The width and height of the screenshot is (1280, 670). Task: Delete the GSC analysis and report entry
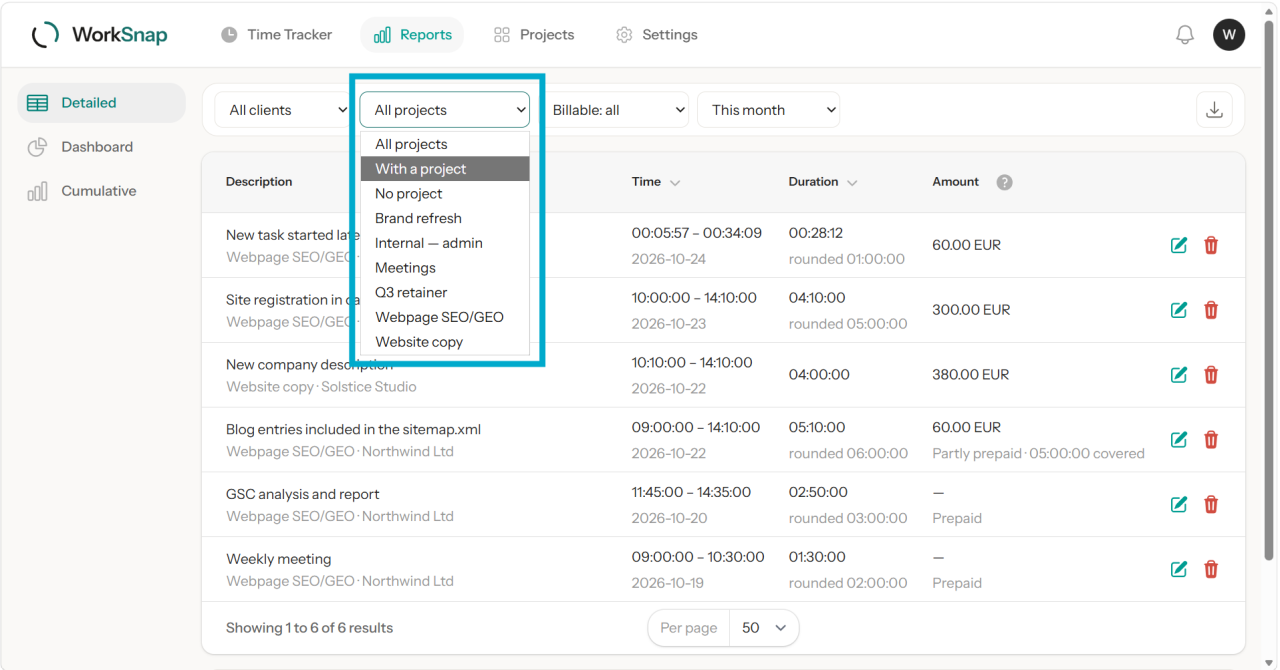point(1211,505)
